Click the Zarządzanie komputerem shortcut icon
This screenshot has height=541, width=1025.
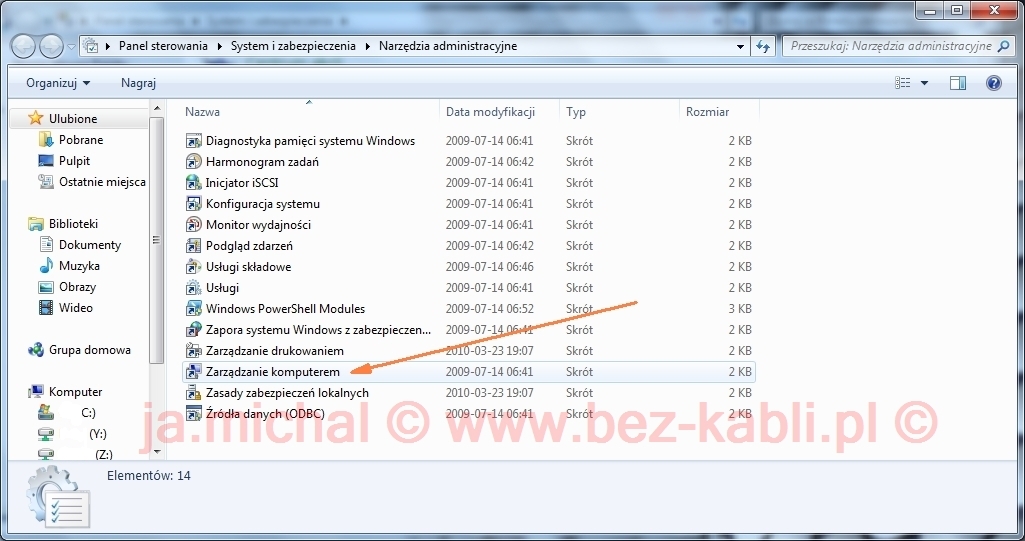[x=194, y=372]
